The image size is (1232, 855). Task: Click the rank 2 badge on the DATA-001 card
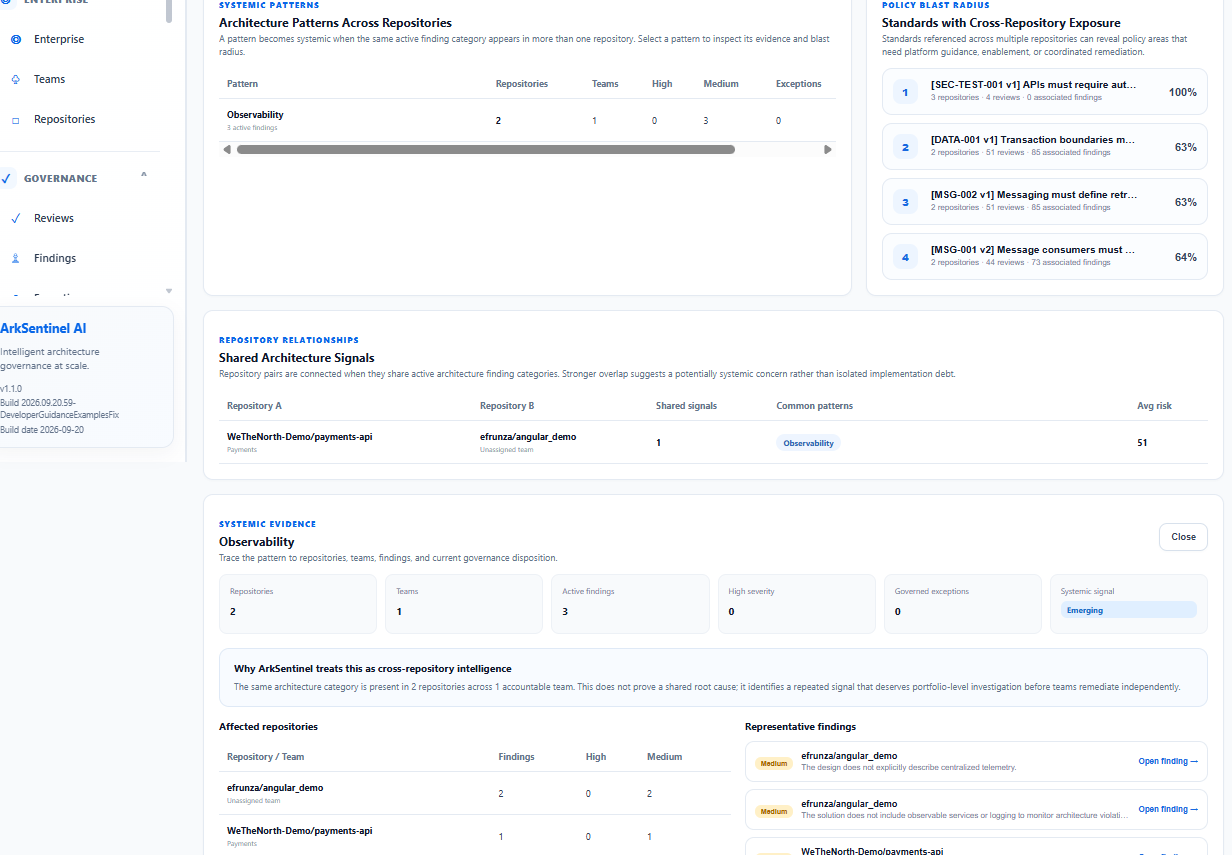pos(905,147)
